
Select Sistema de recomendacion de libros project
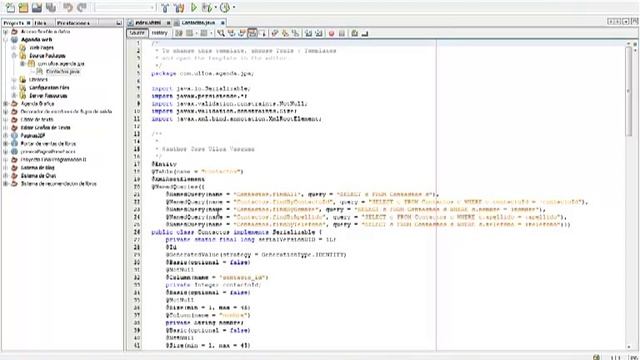click(x=58, y=184)
